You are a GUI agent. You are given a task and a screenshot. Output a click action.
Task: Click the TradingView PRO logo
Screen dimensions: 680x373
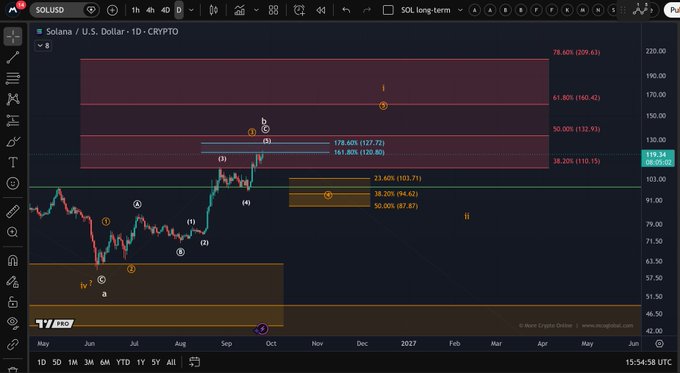tap(55, 324)
